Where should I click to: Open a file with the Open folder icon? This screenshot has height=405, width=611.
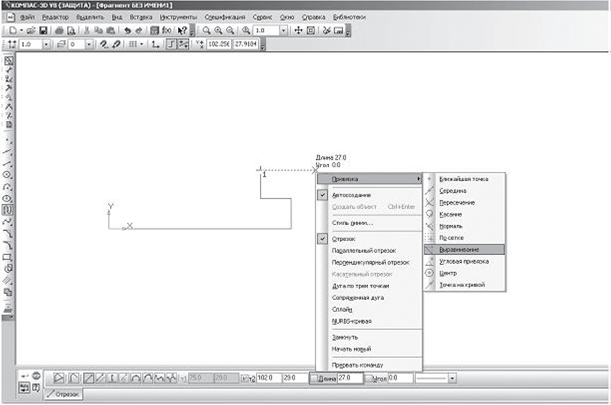(x=31, y=30)
